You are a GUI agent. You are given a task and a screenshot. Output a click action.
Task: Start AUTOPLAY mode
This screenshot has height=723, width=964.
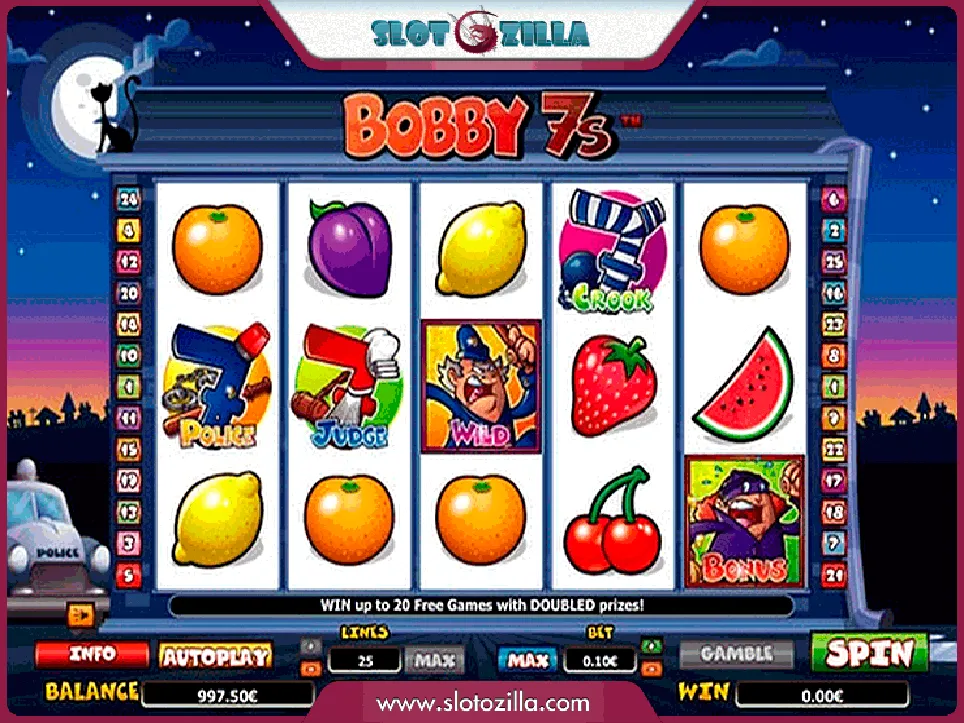216,657
